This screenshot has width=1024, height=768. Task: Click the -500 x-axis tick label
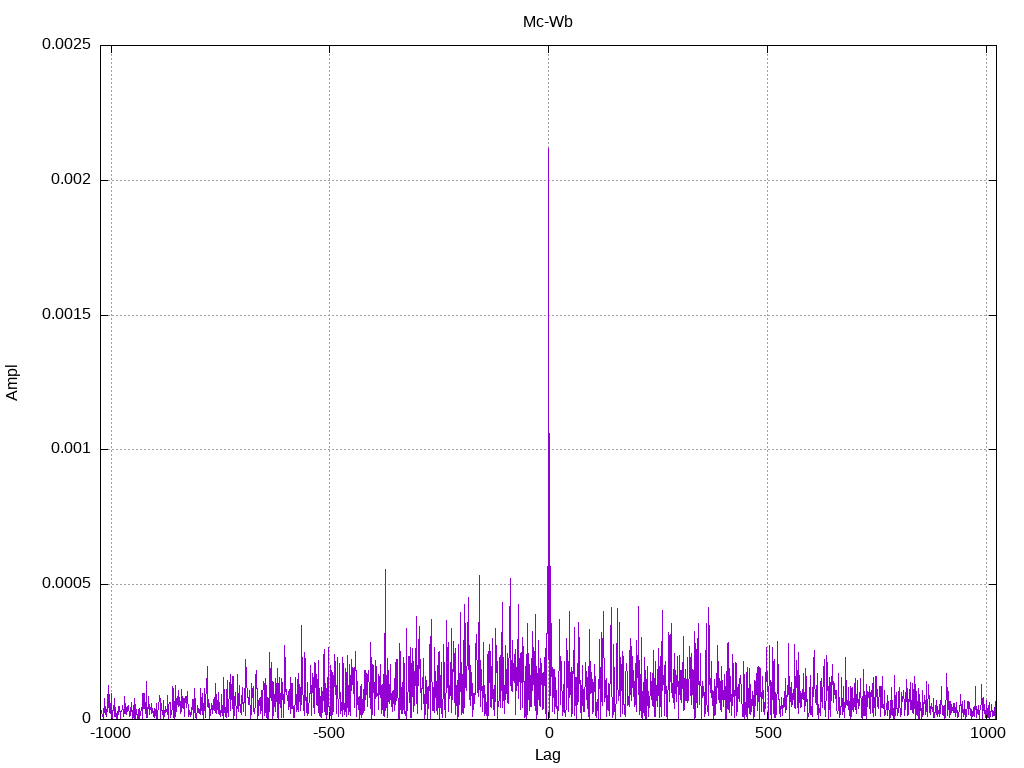[x=329, y=733]
